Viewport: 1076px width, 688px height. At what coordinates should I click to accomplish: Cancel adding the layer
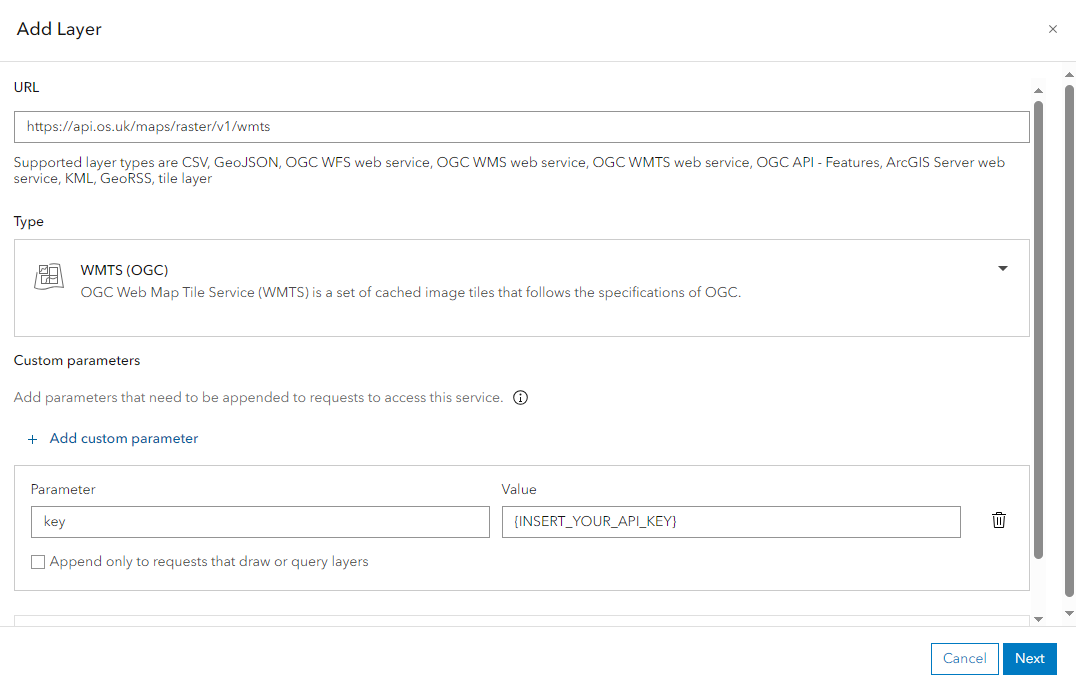(x=964, y=658)
